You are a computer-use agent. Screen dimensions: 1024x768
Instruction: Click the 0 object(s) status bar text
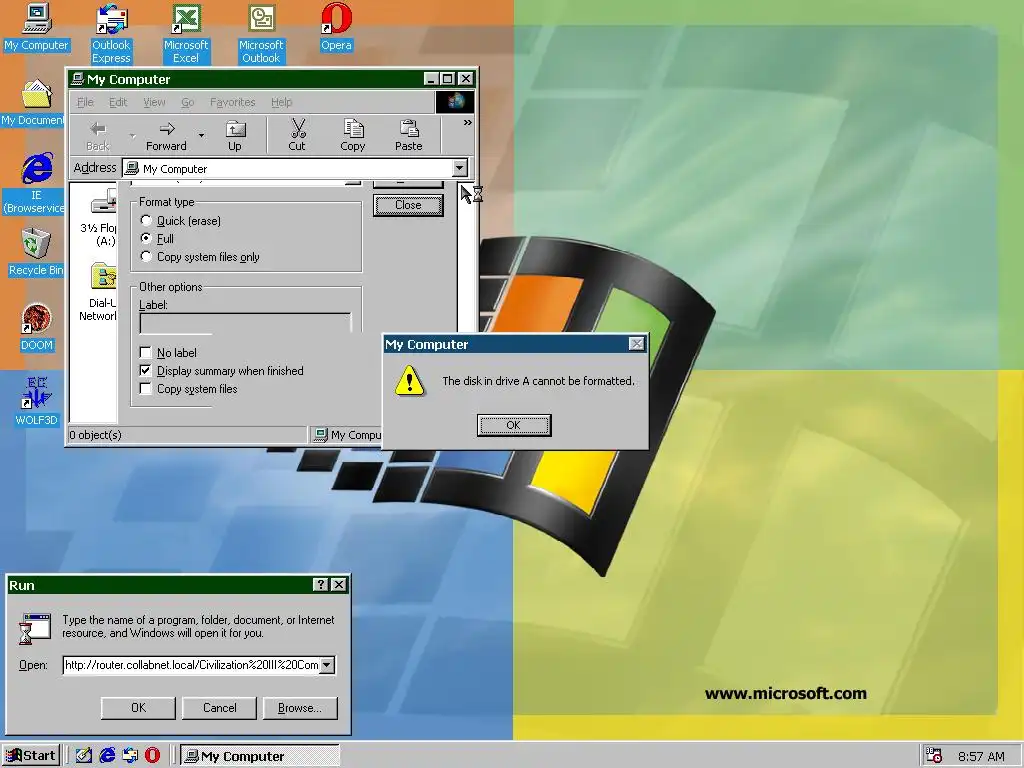pyautogui.click(x=95, y=435)
